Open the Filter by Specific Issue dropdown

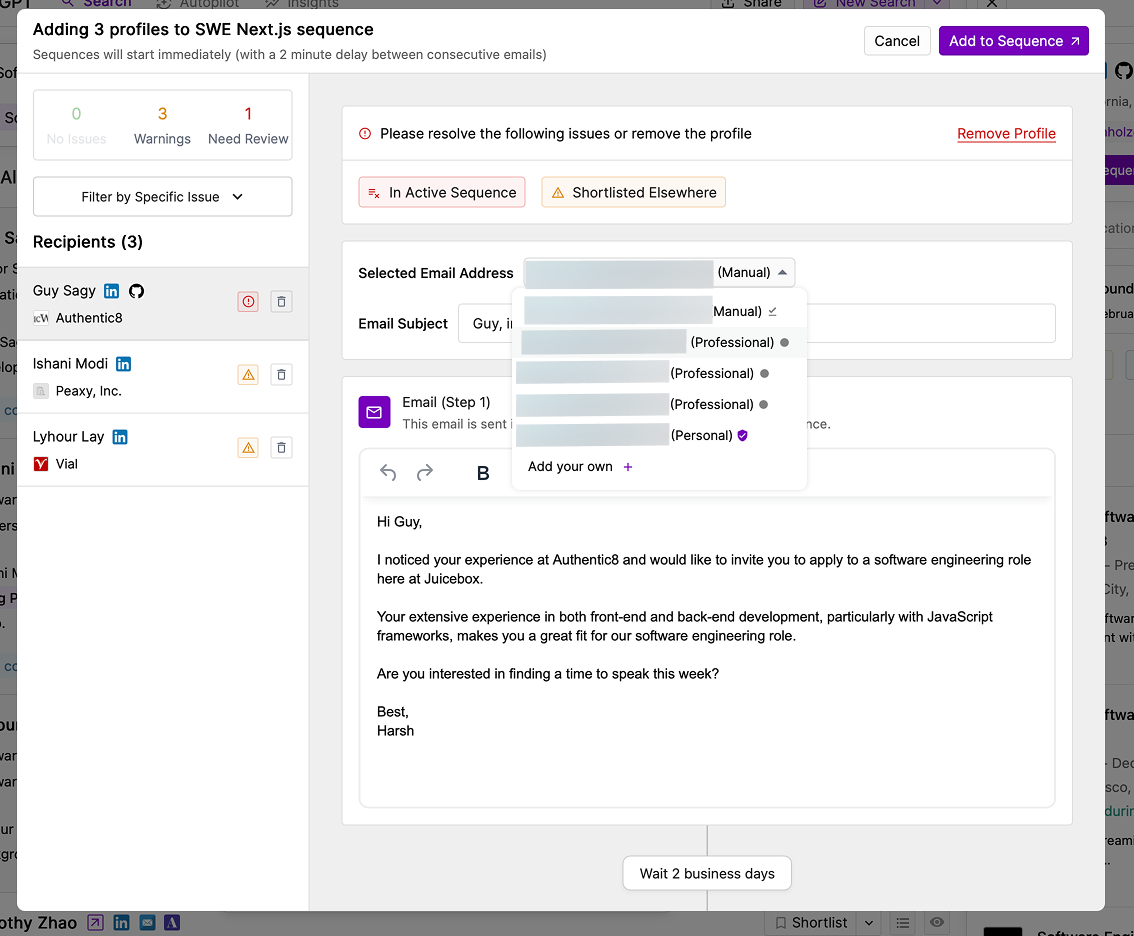point(163,197)
